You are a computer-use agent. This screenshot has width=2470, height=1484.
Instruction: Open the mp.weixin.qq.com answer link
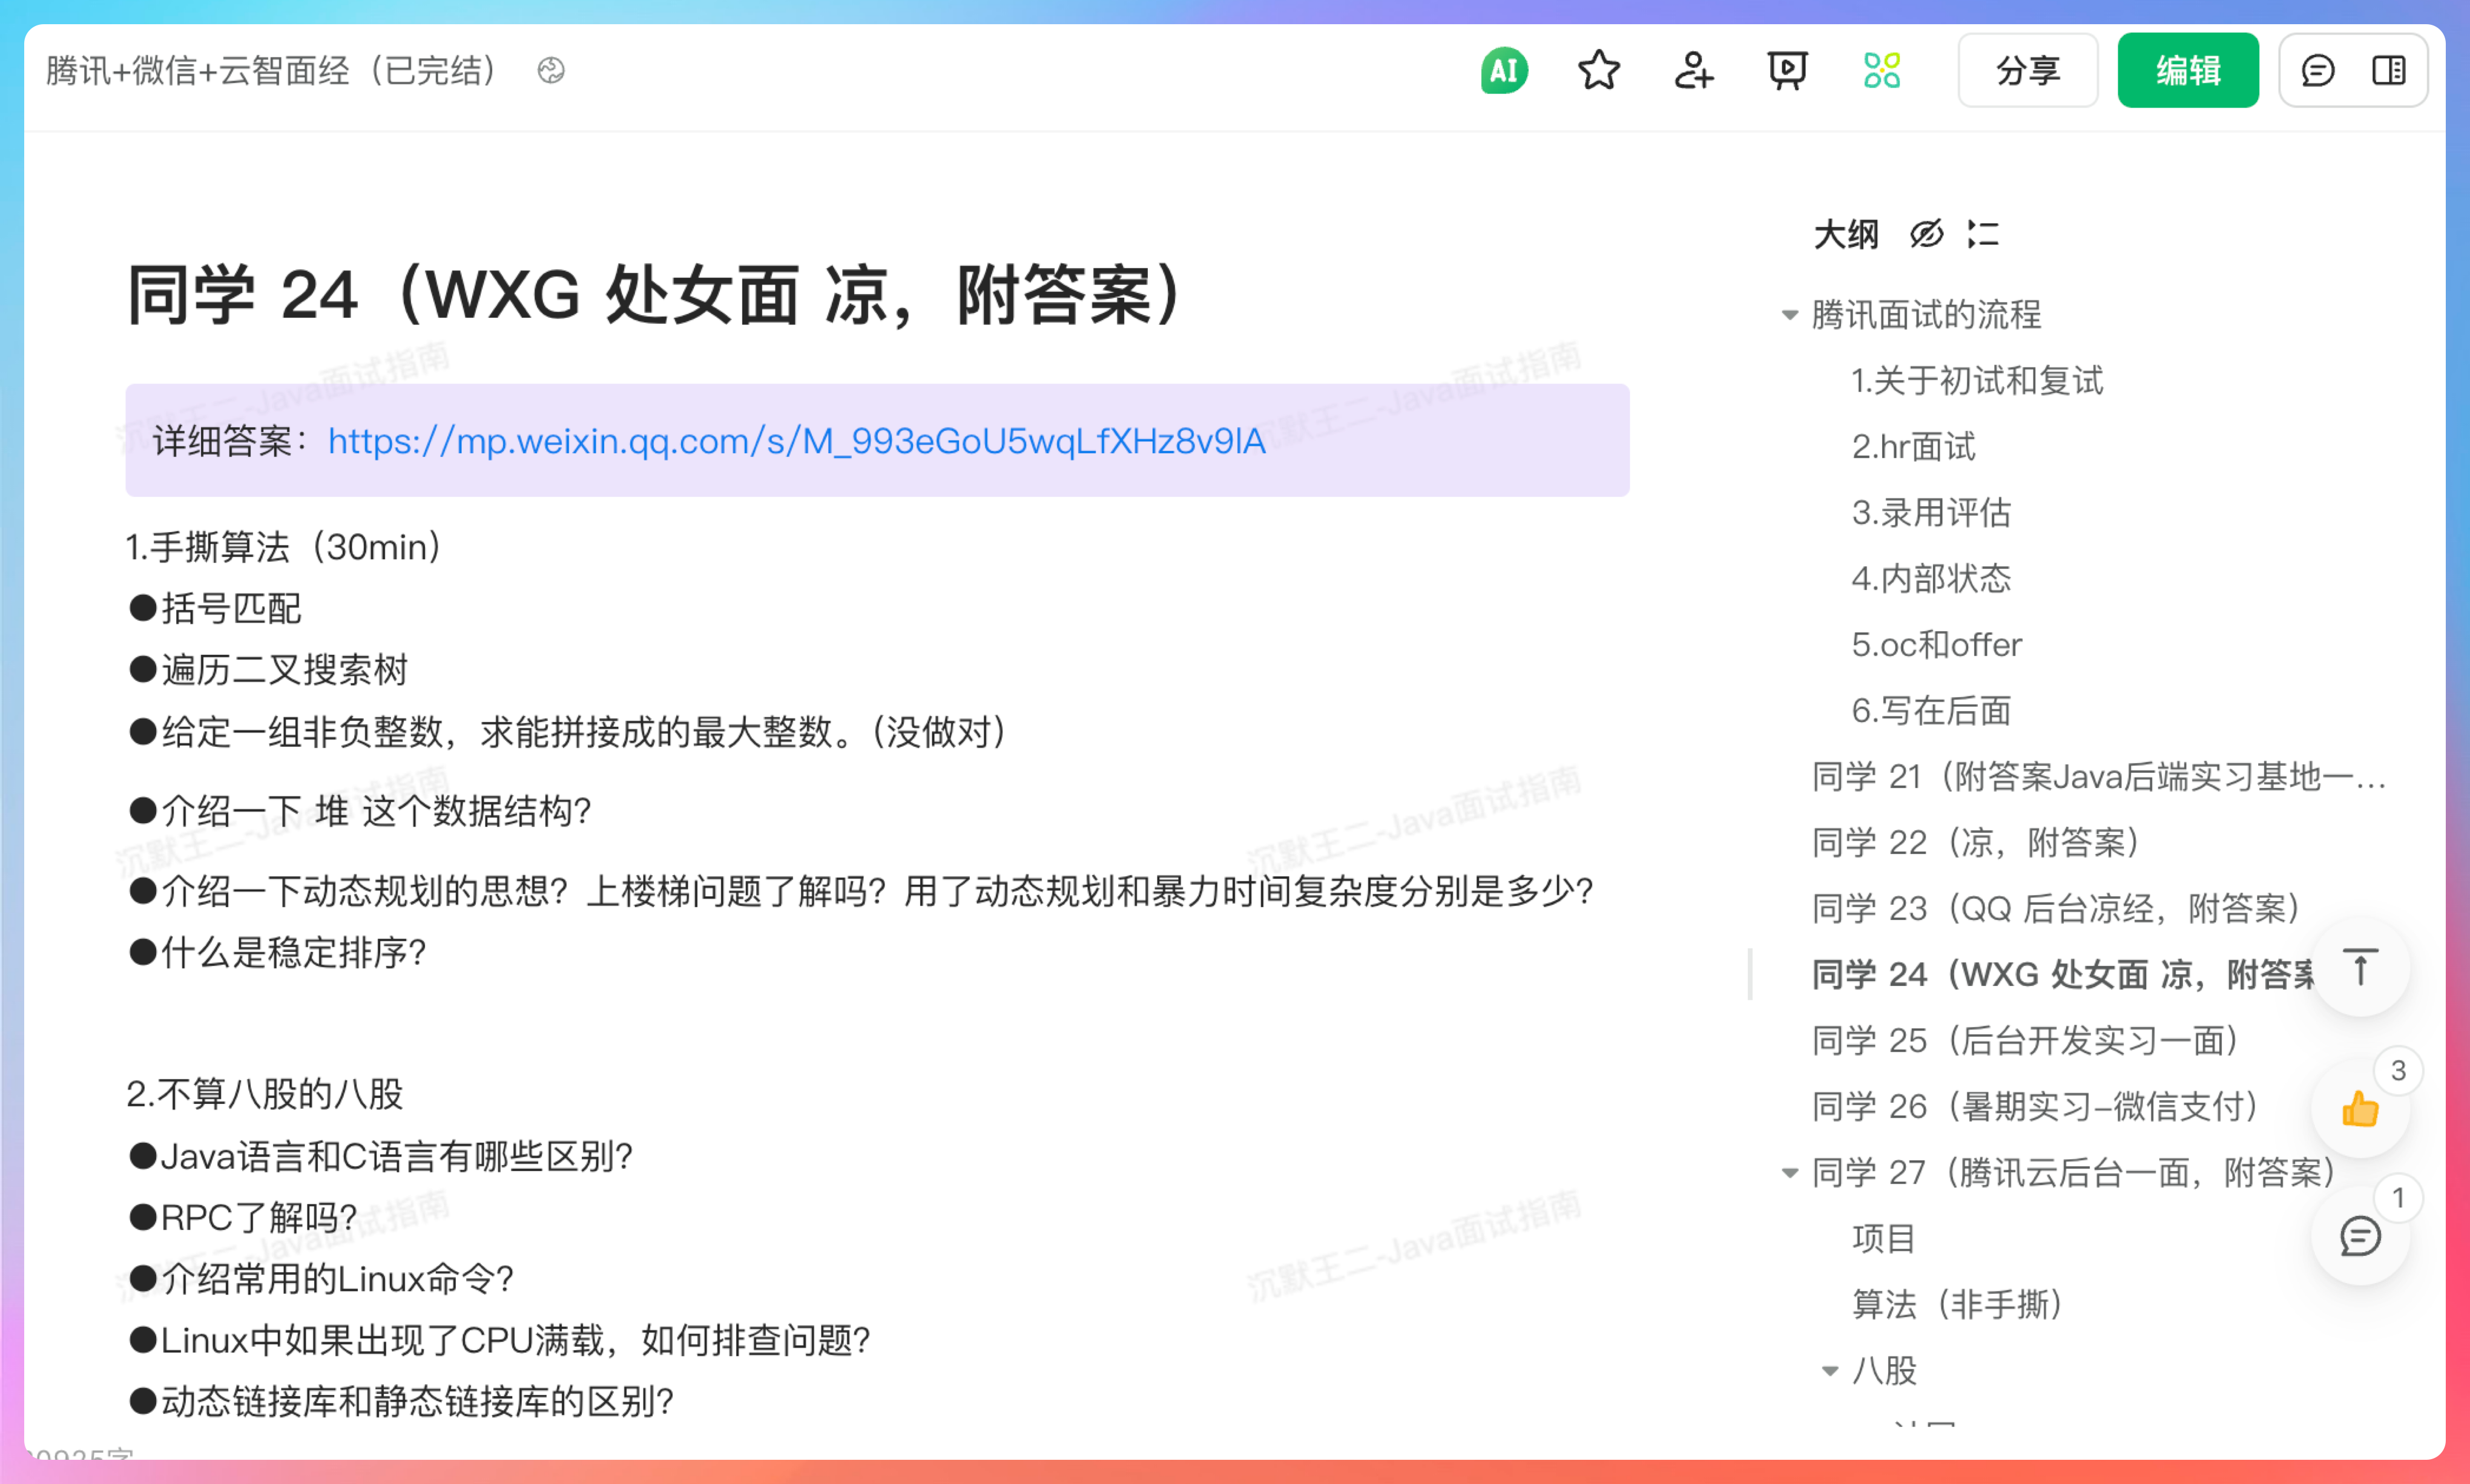pos(796,441)
